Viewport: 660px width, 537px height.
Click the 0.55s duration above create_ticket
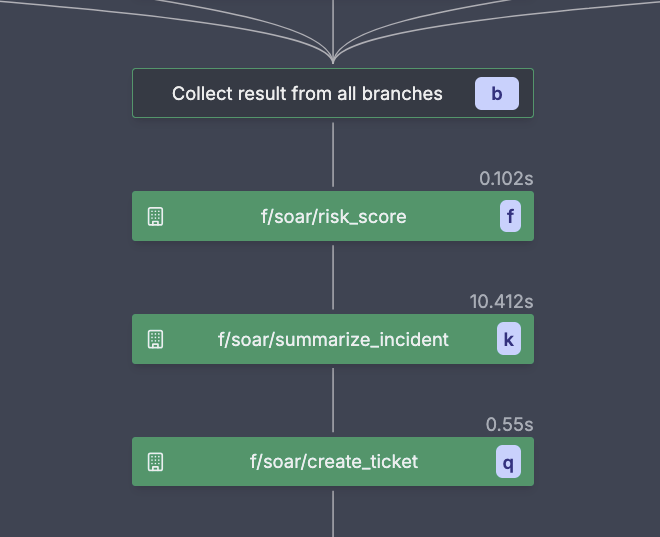coord(509,424)
